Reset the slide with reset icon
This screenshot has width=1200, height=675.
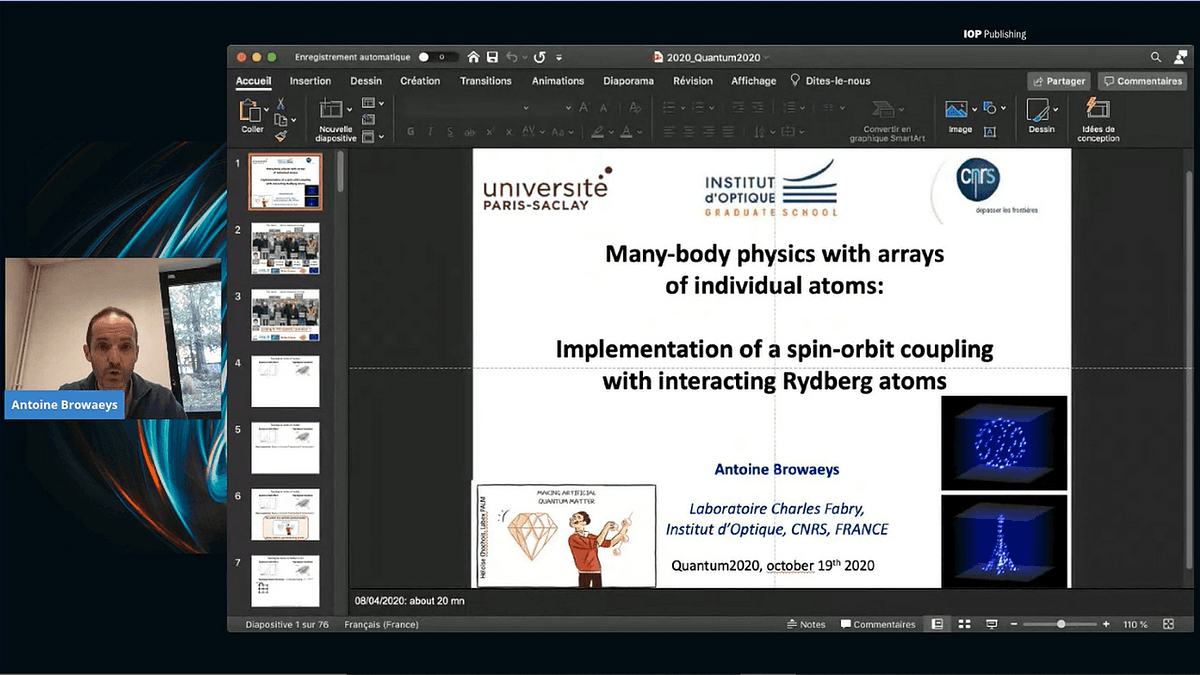(368, 119)
